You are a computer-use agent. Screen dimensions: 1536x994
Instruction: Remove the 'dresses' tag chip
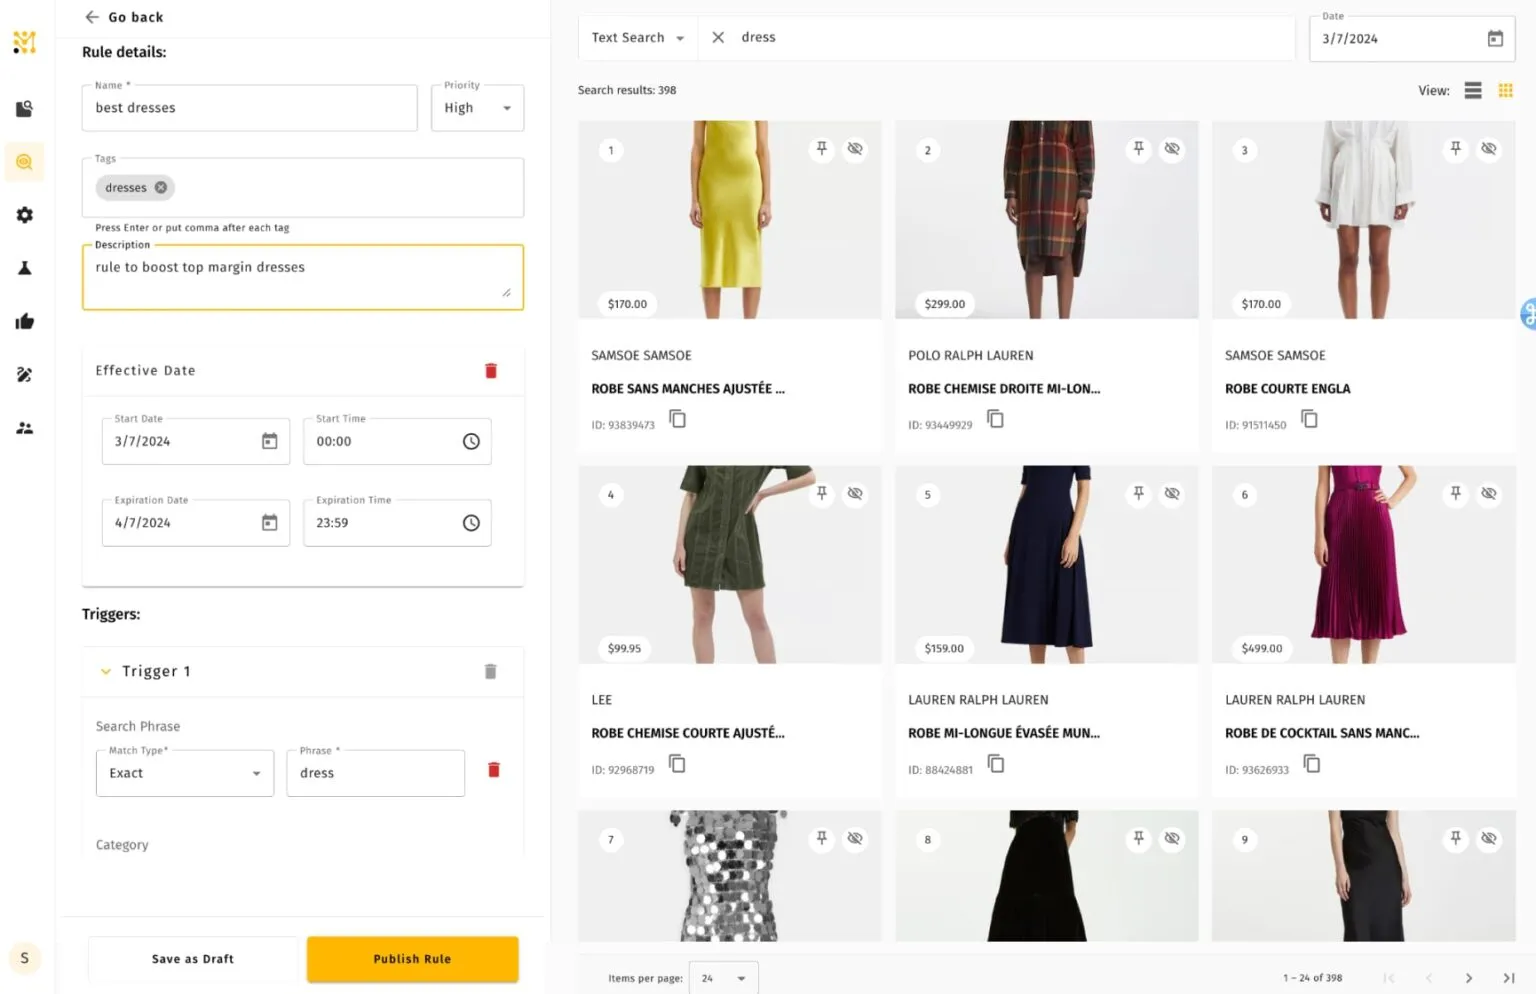click(162, 187)
